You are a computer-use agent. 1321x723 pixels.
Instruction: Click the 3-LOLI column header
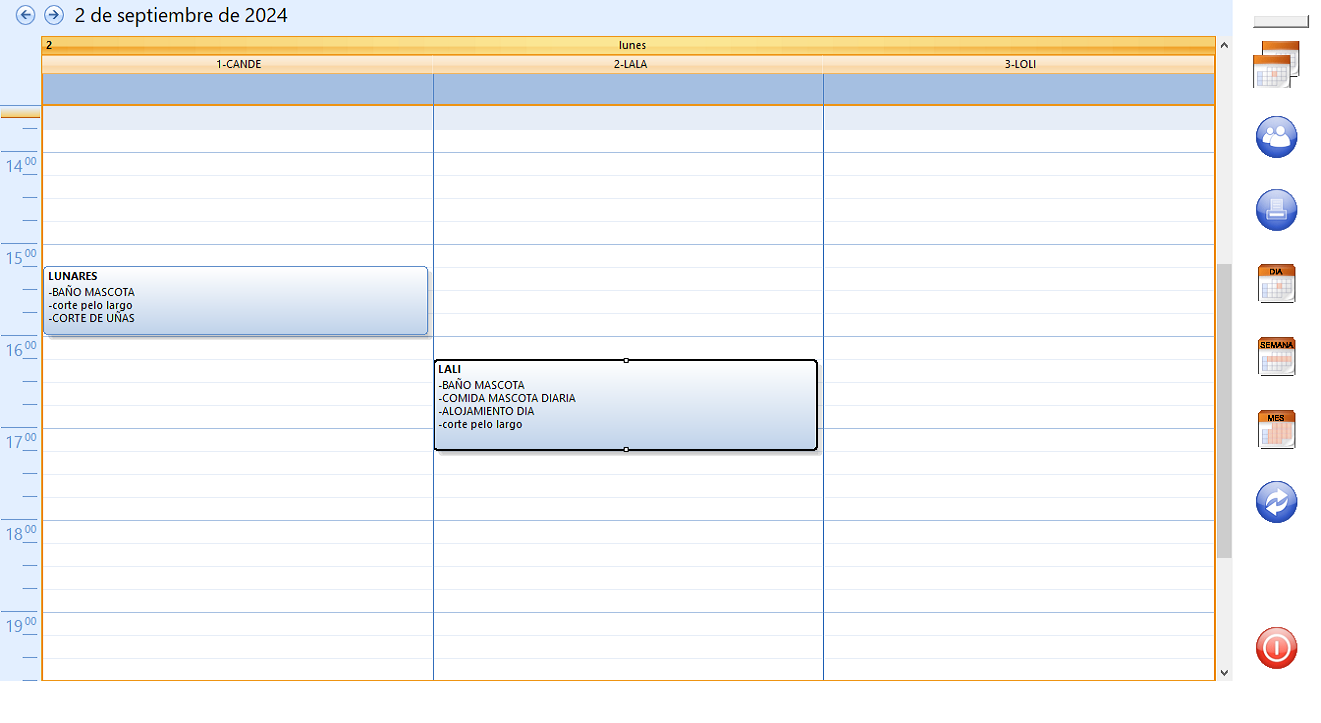1019,64
